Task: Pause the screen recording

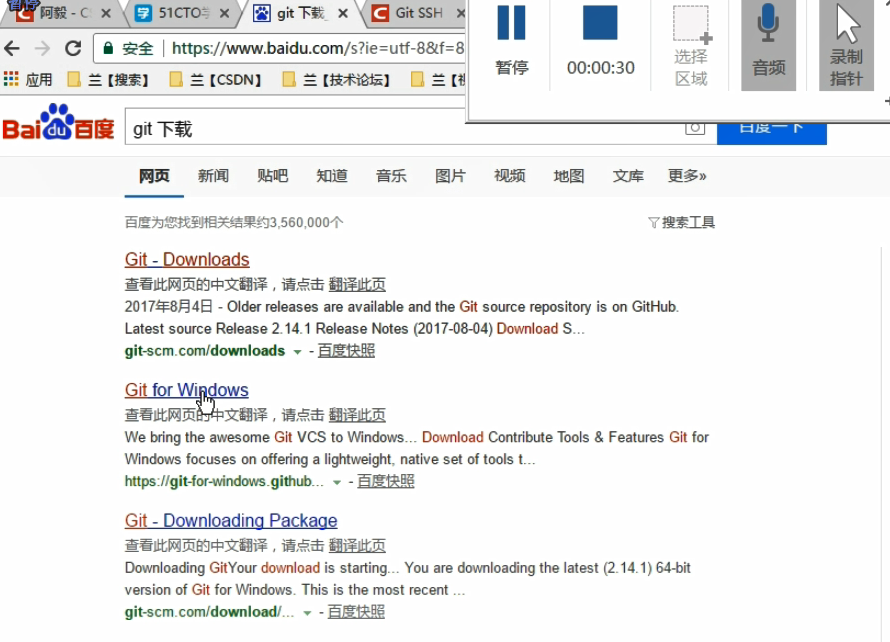Action: point(511,41)
